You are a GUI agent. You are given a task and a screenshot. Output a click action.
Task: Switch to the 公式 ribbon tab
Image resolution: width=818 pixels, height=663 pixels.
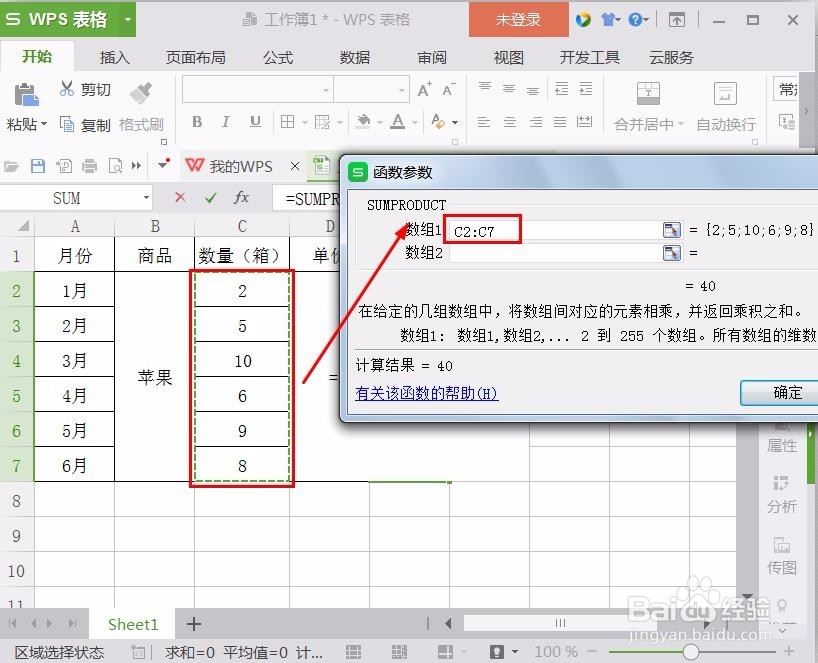coord(277,57)
